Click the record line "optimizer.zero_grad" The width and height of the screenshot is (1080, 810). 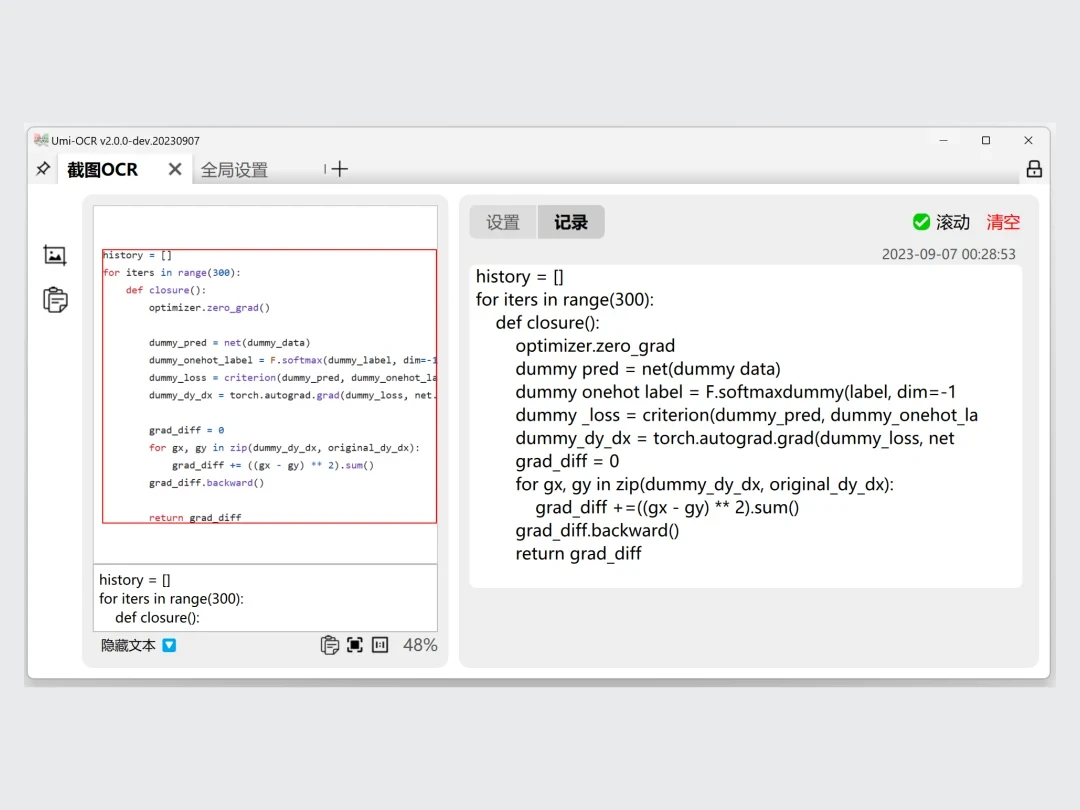point(595,346)
